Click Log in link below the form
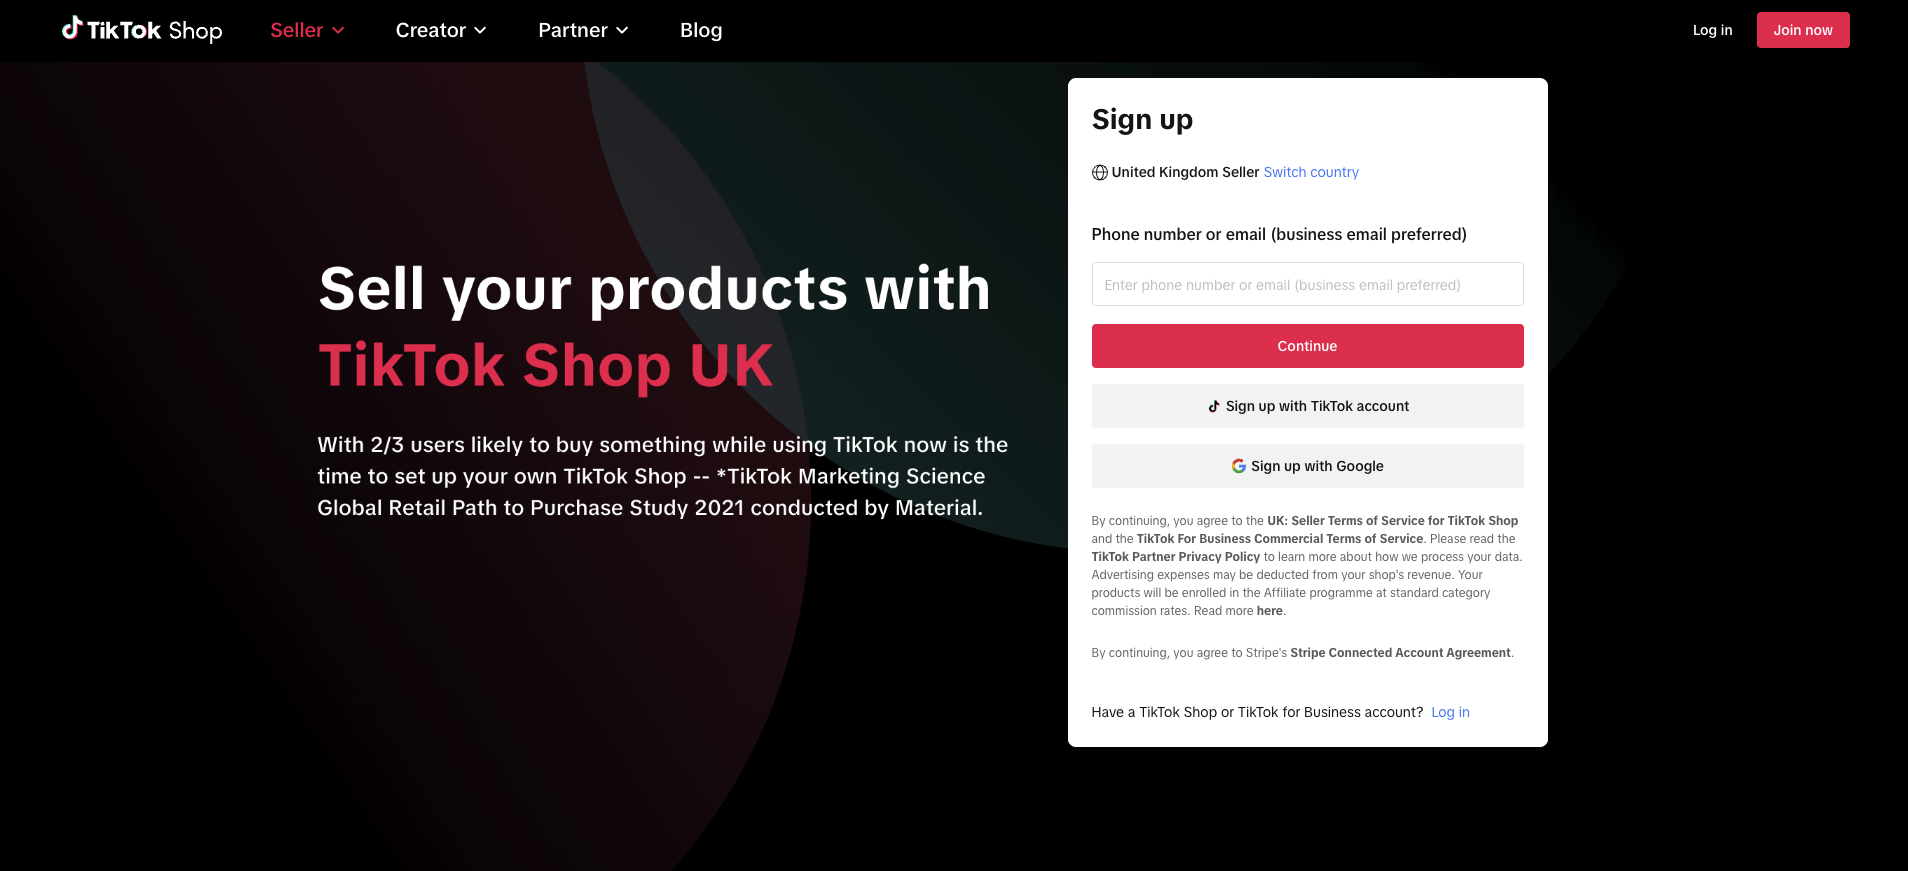 [x=1450, y=712]
